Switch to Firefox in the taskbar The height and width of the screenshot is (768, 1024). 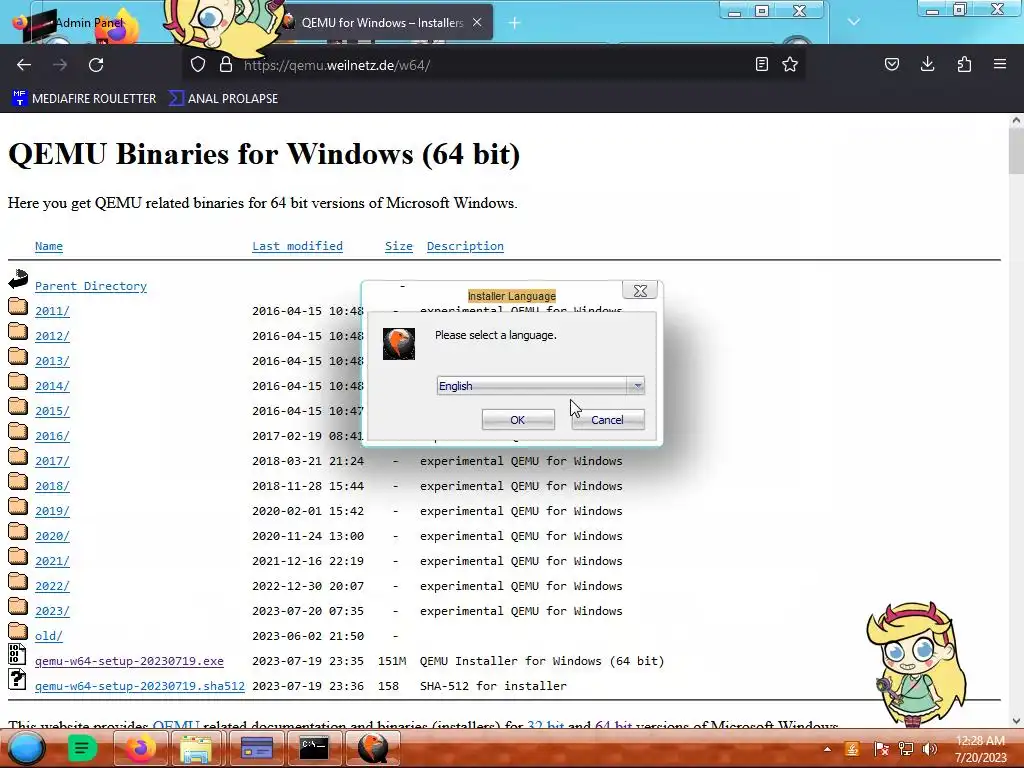click(x=139, y=748)
